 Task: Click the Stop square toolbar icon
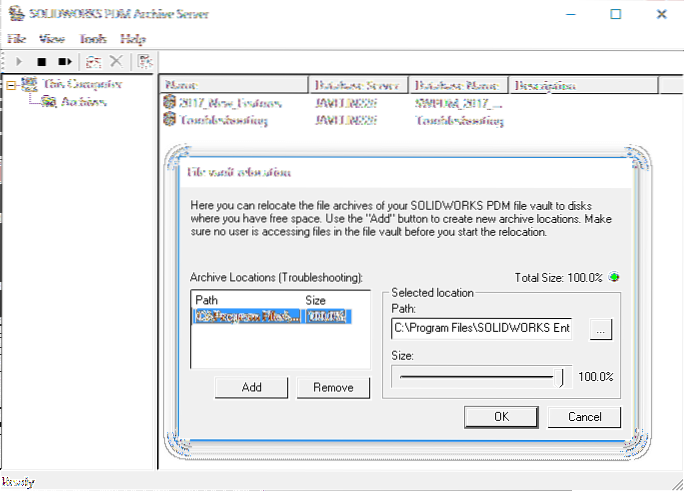point(41,61)
